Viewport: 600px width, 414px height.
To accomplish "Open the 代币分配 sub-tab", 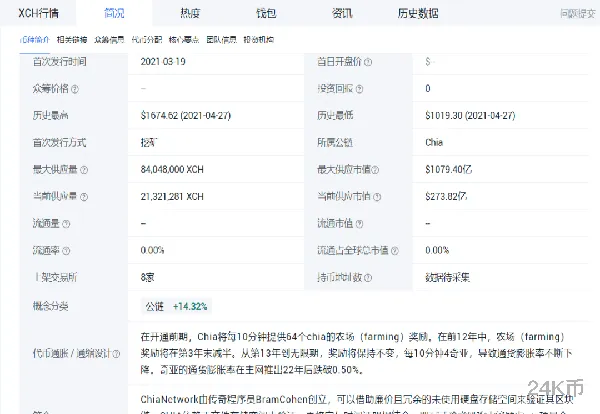I will pos(147,40).
